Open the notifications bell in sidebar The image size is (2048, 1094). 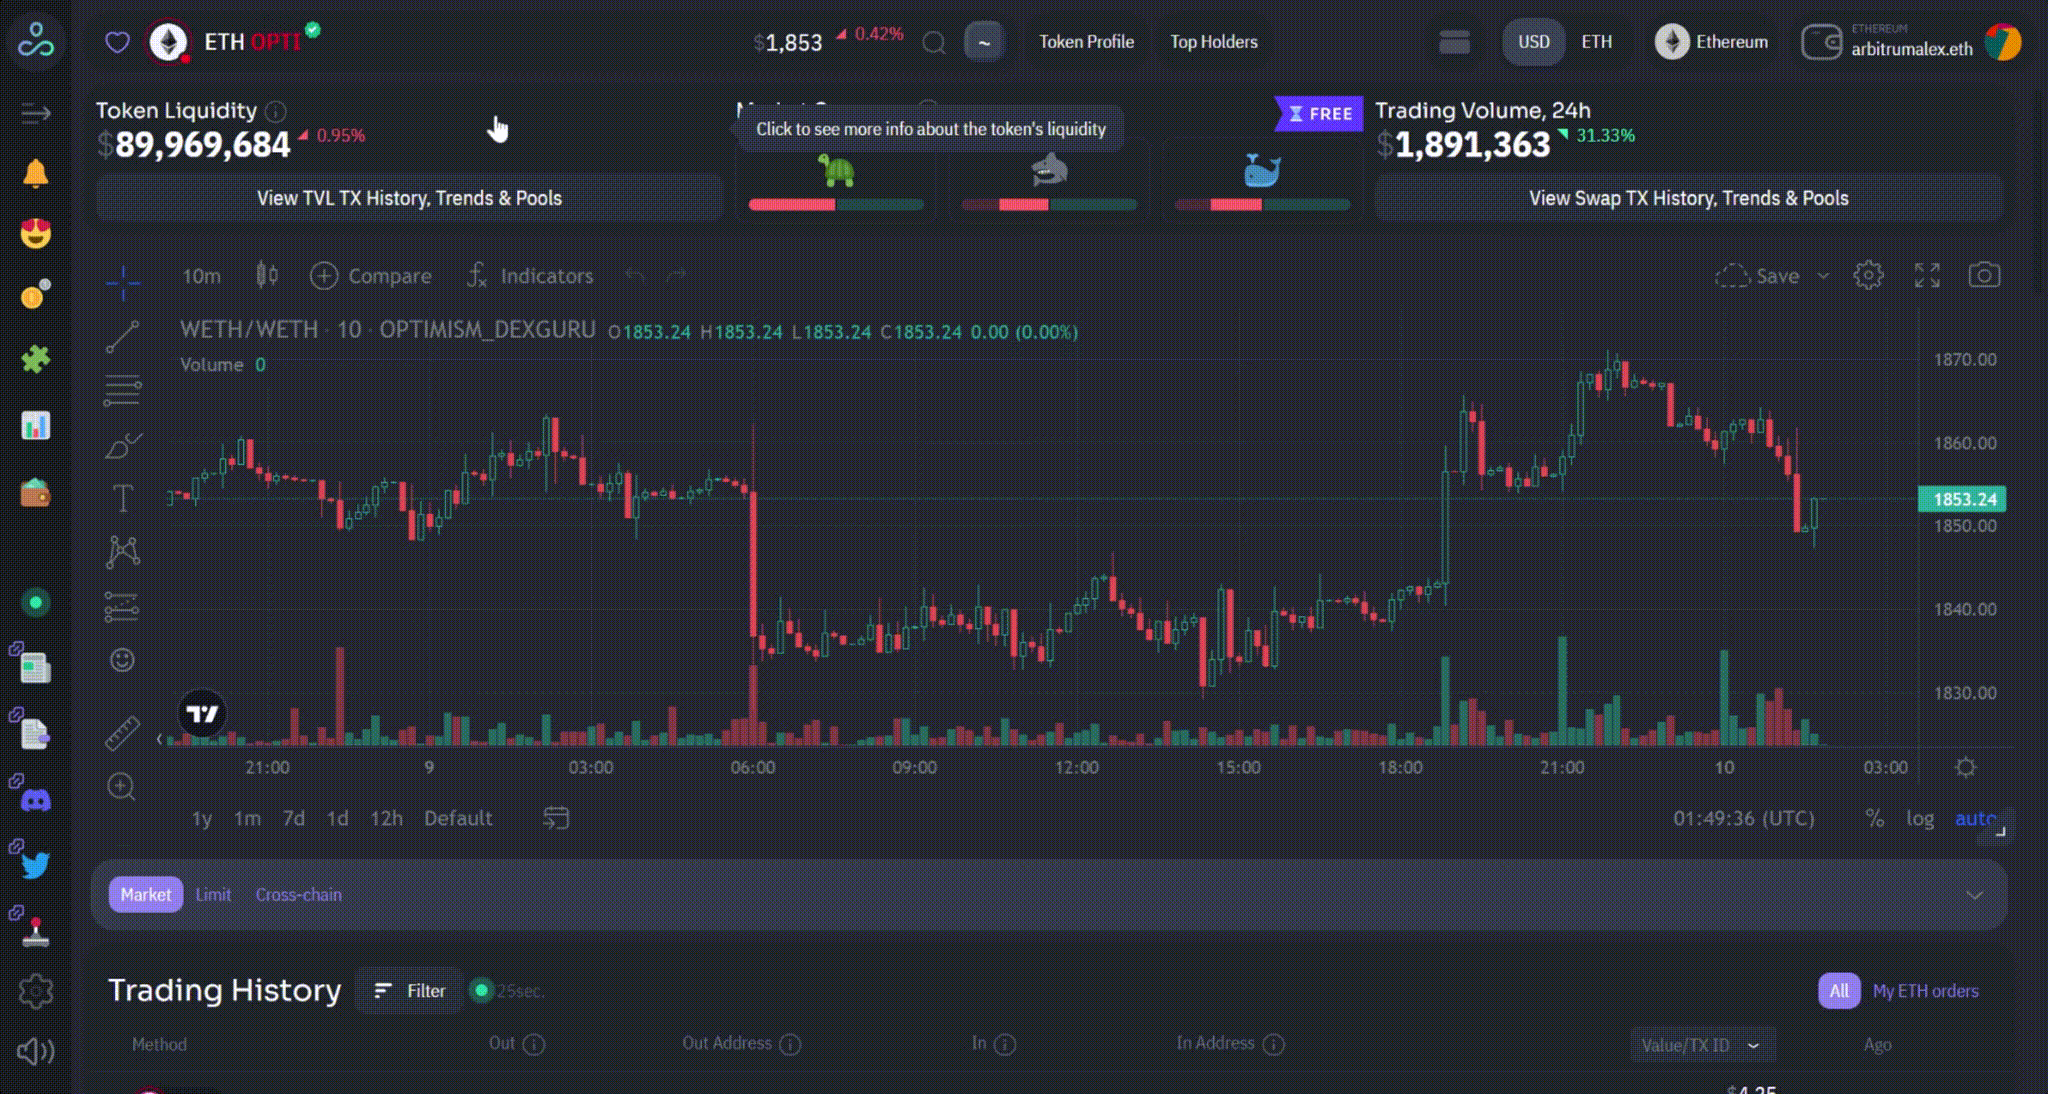point(35,173)
